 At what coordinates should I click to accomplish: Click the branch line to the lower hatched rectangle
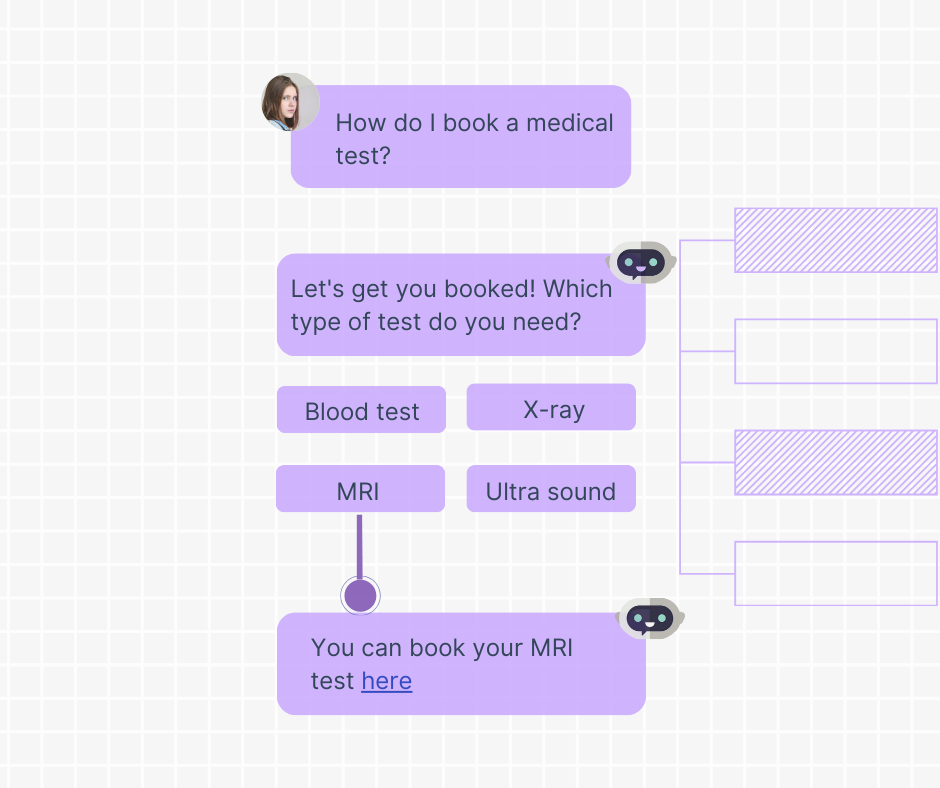(x=708, y=462)
